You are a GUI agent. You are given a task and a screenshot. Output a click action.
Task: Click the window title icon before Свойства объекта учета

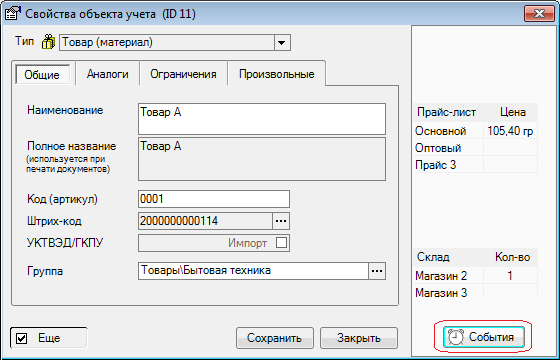pos(12,14)
